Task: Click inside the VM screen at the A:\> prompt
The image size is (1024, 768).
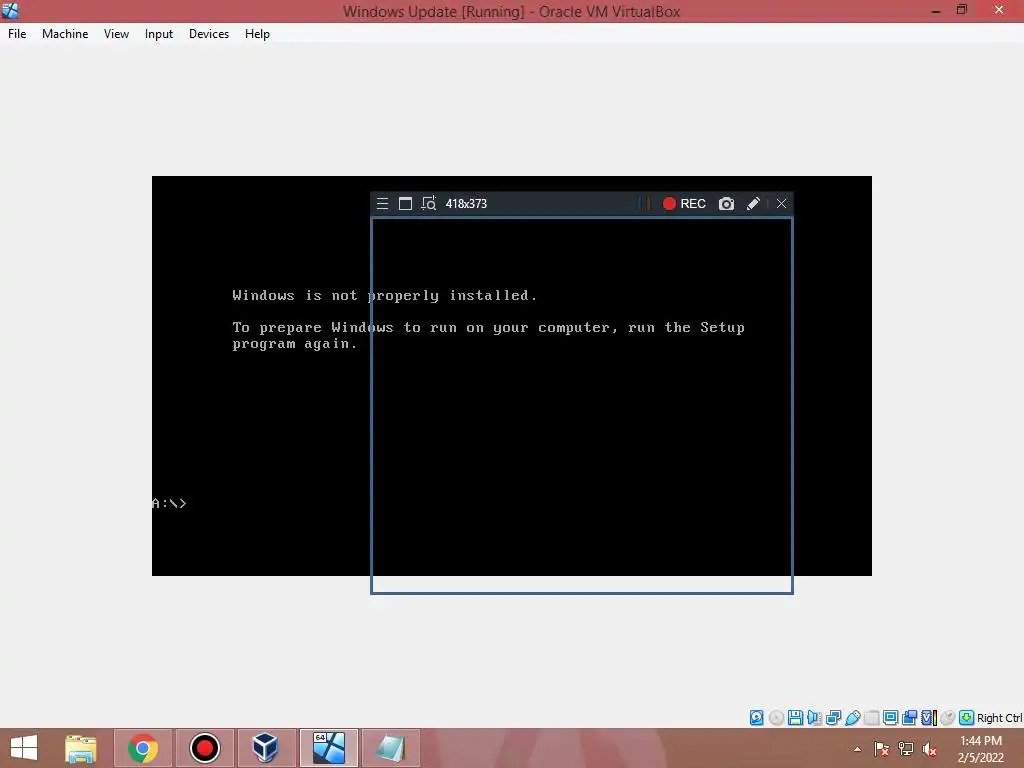Action: pos(170,503)
